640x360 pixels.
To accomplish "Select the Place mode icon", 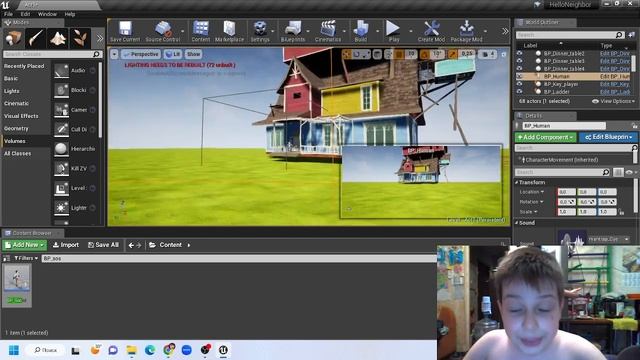I will (x=13, y=38).
